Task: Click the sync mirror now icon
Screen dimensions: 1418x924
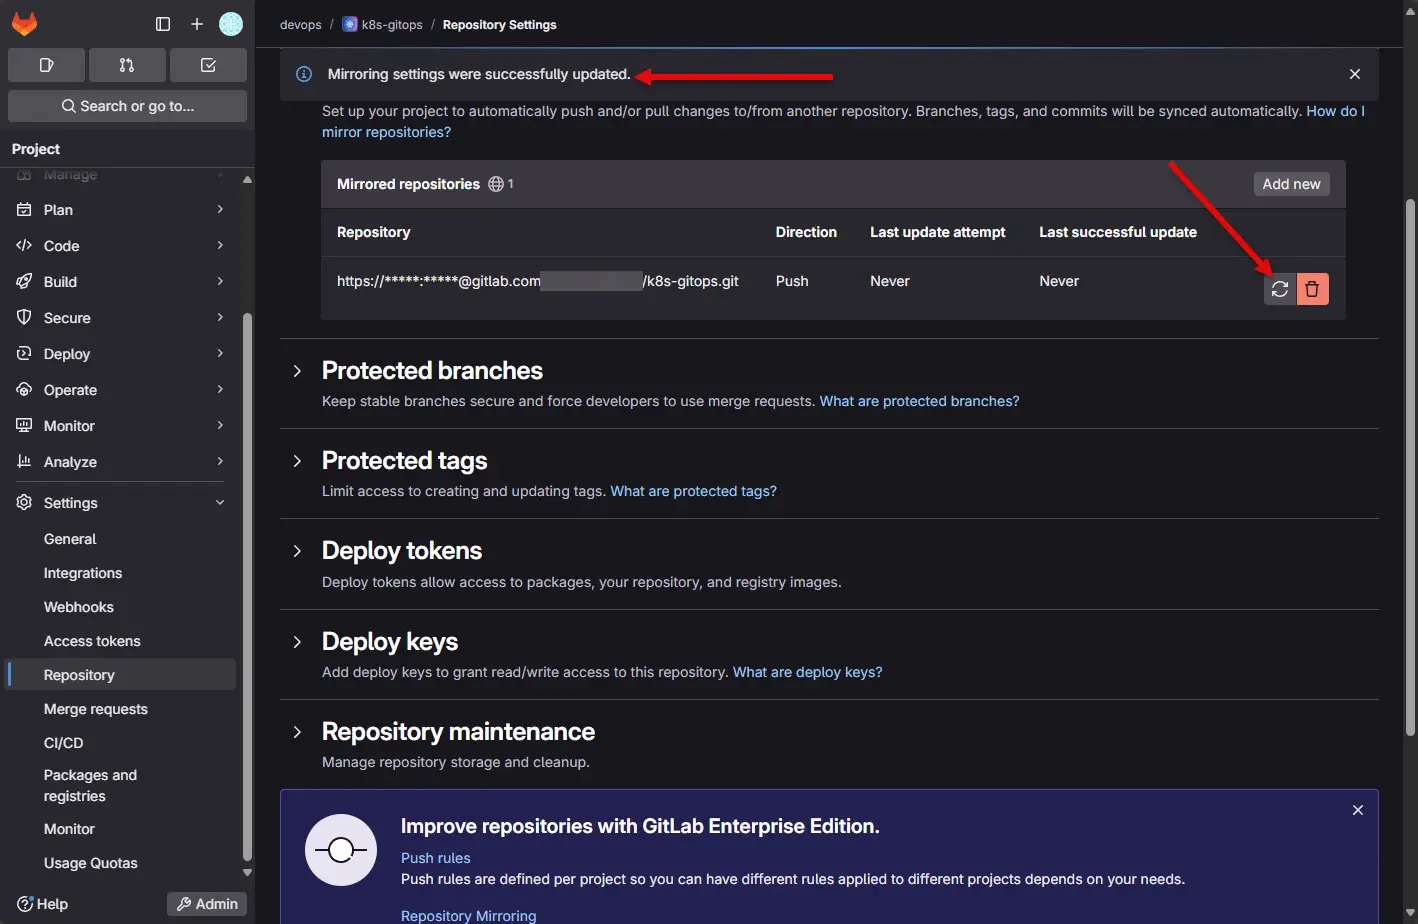Action: pos(1279,289)
